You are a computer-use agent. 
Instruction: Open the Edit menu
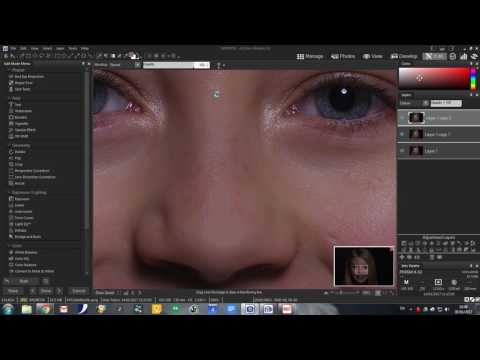pyautogui.click(x=23, y=48)
